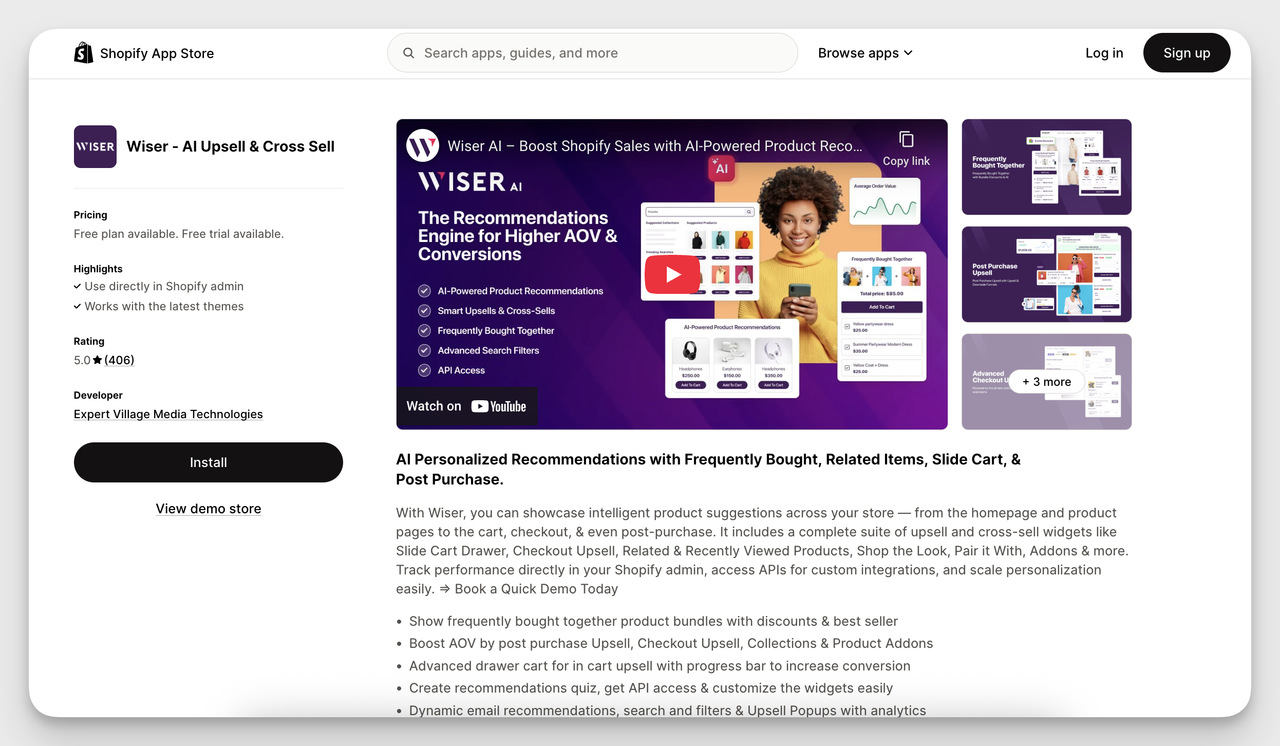Click the 'Show frequently bought together' bullet
This screenshot has width=1280, height=746.
coord(653,621)
